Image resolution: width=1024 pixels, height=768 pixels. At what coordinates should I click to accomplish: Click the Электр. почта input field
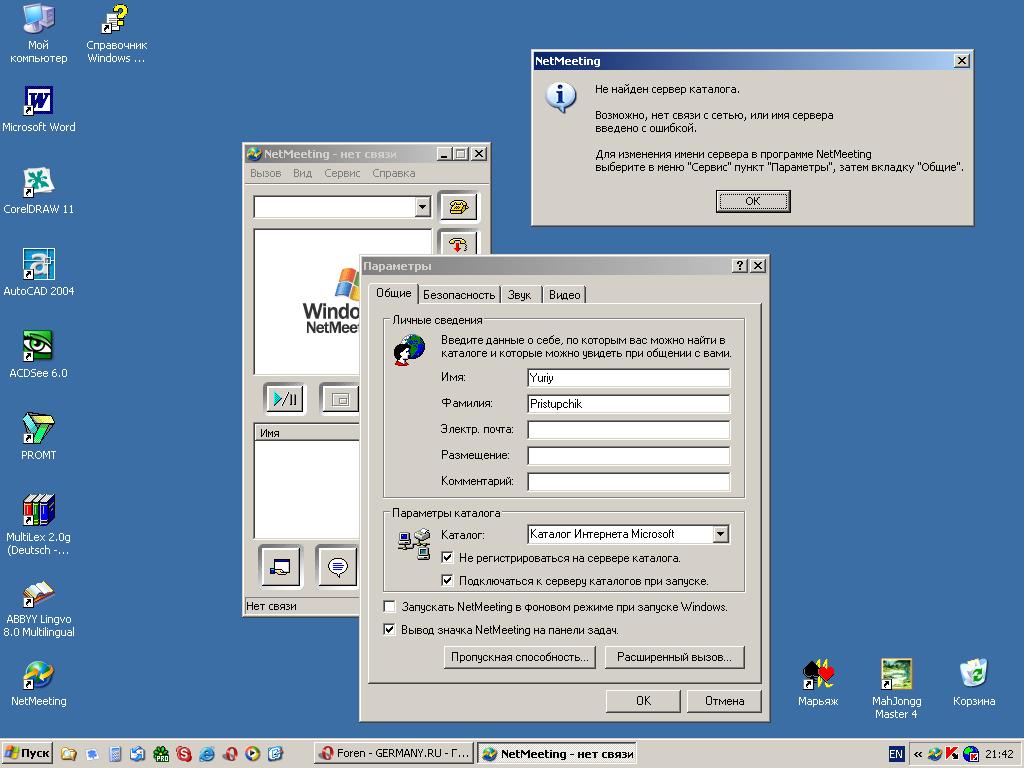[x=628, y=430]
